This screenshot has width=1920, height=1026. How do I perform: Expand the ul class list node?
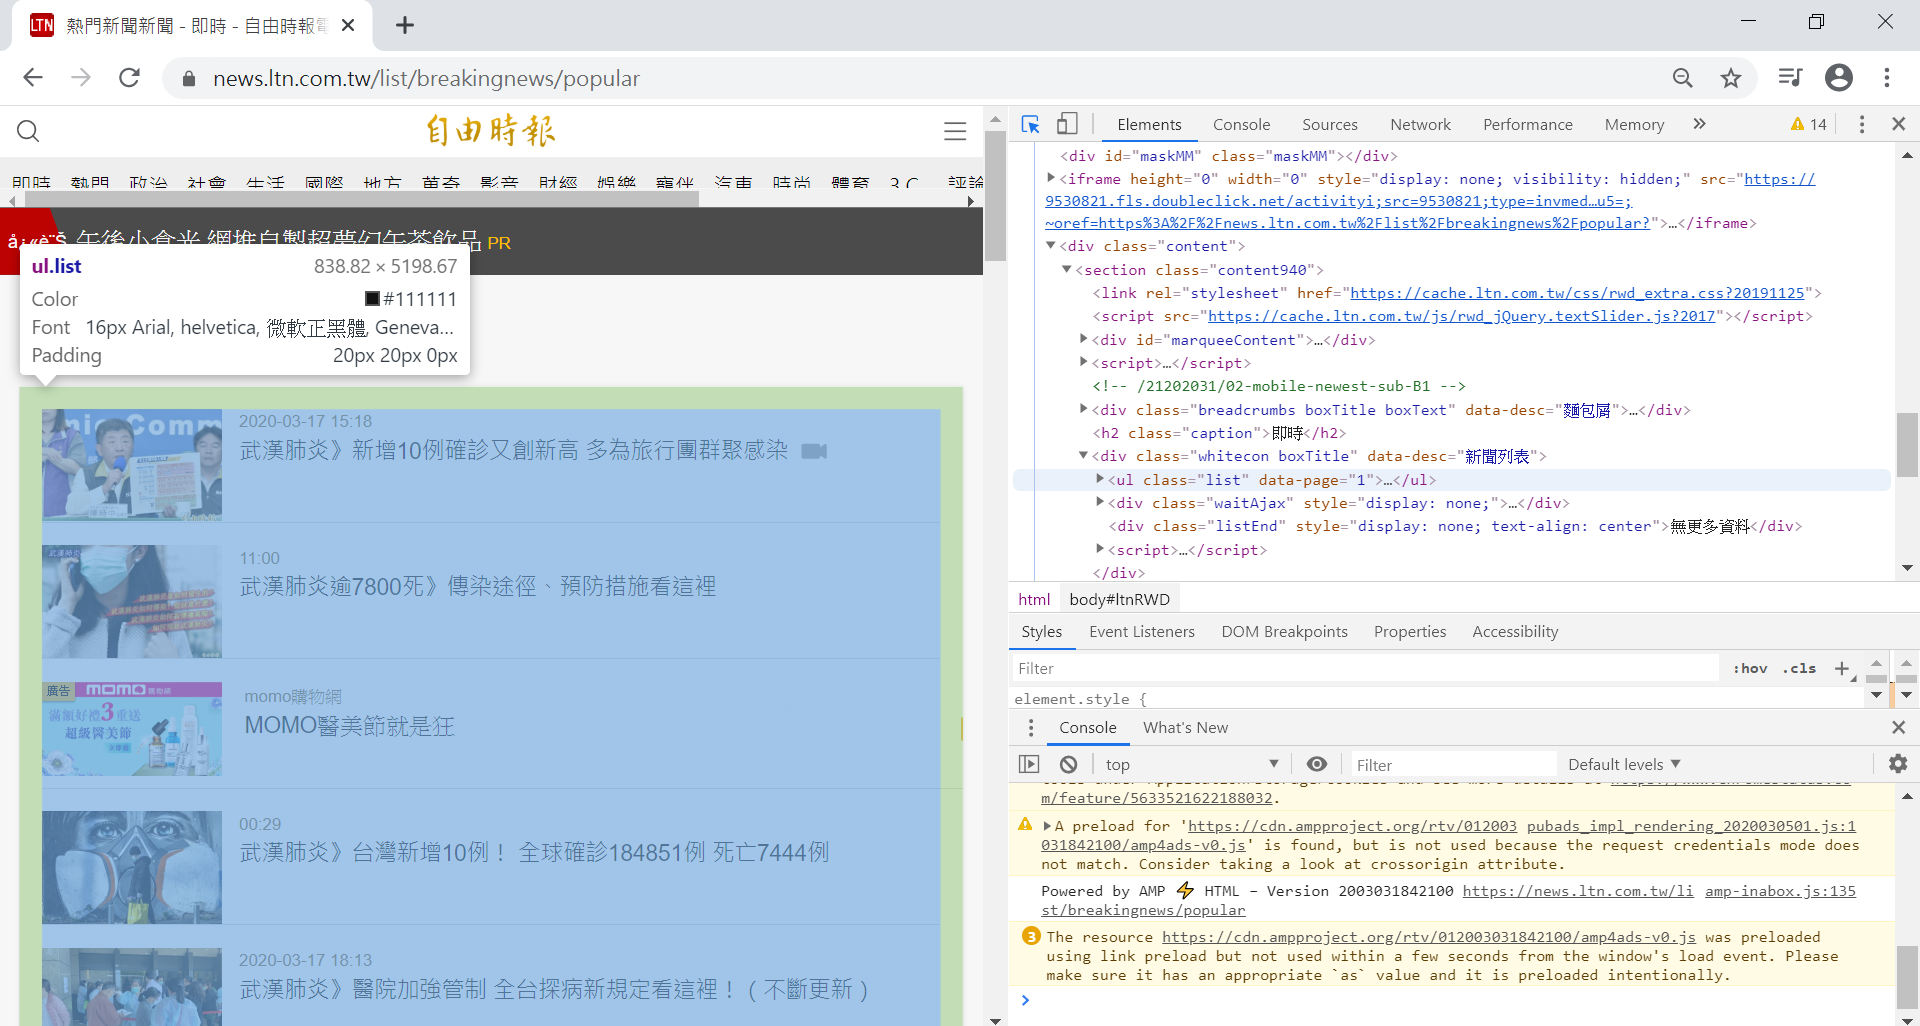(x=1100, y=480)
